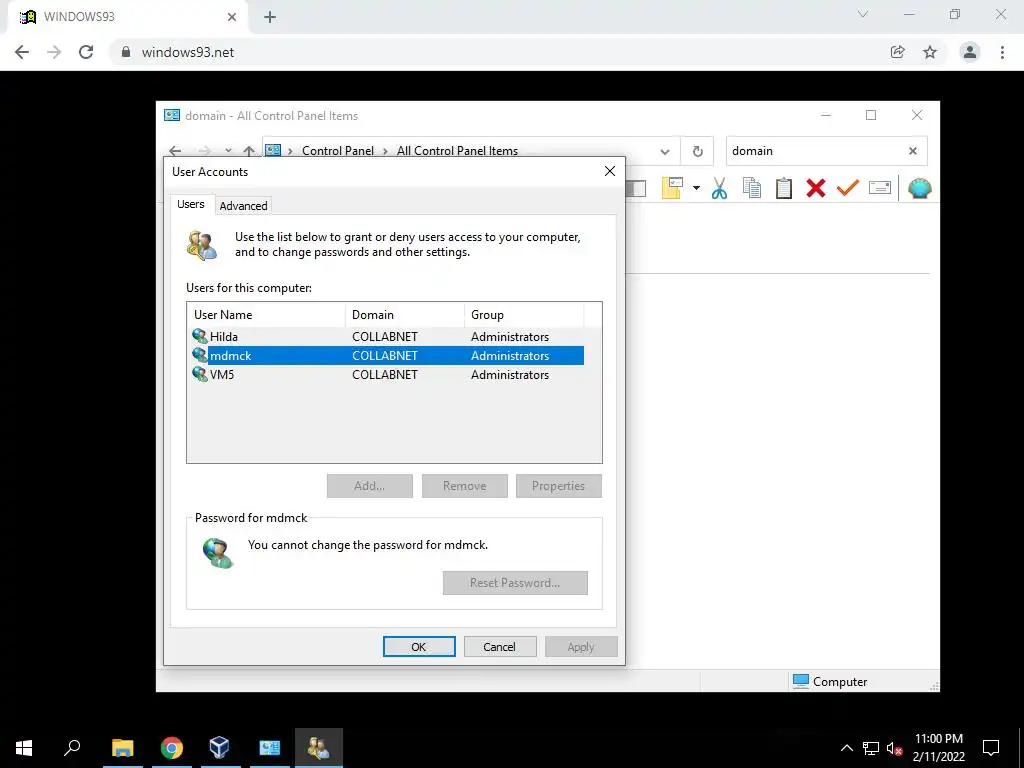
Task: Click the Cut scissors icon in toolbar
Action: click(719, 188)
